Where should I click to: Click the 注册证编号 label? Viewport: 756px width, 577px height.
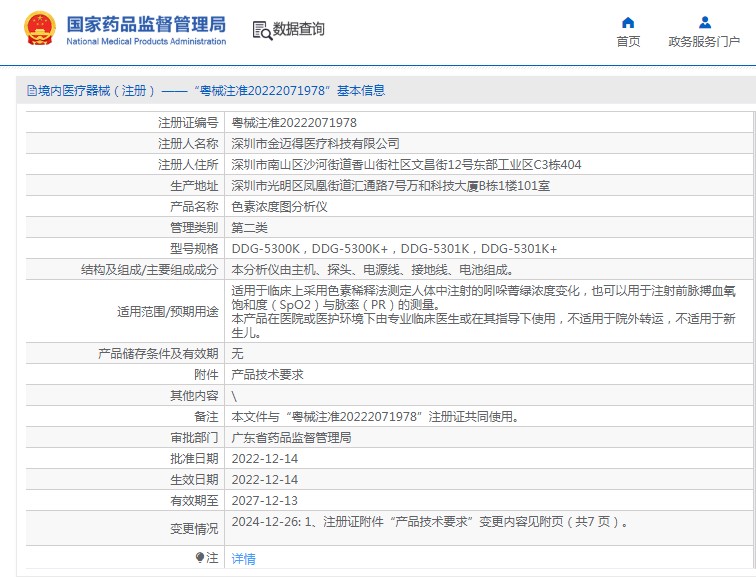point(188,123)
